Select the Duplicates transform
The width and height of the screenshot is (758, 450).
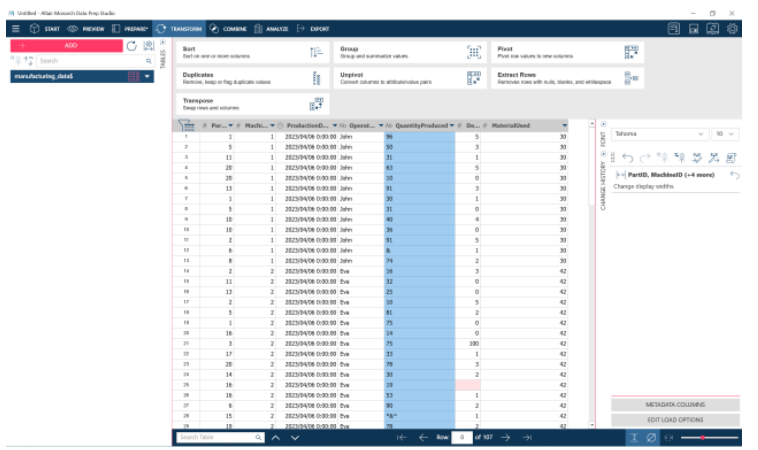[253, 78]
